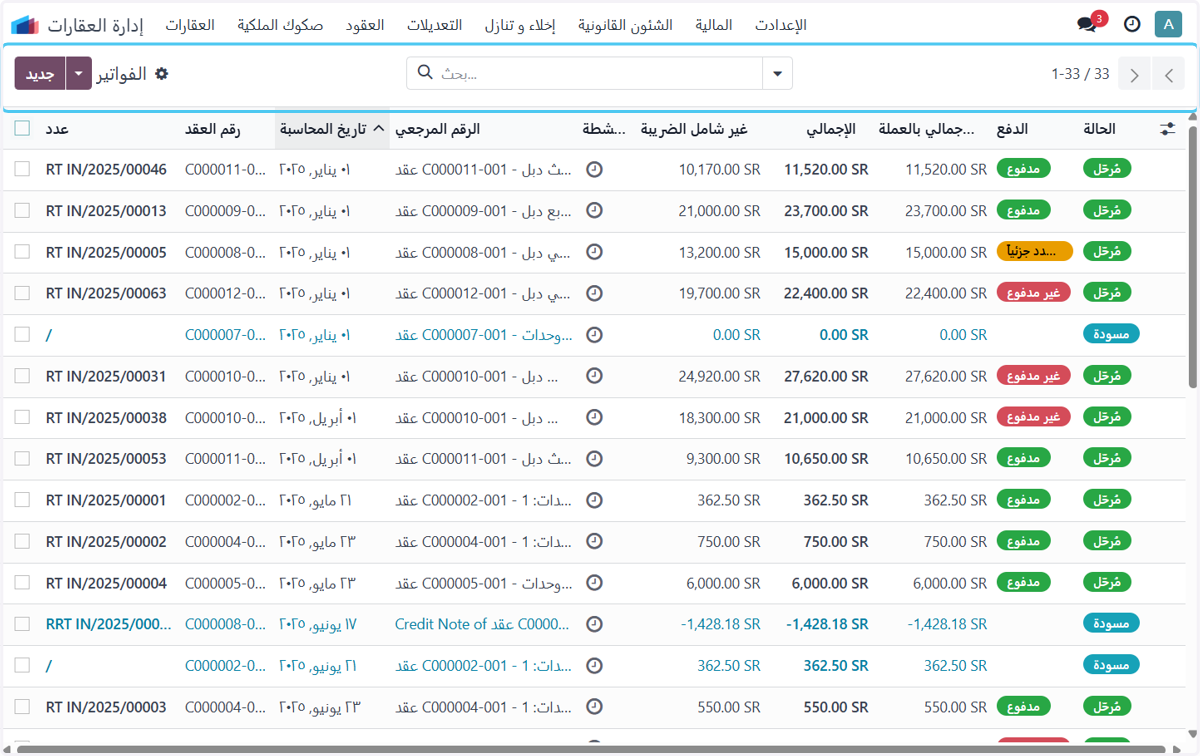Open the activities clock icon in navbar
1200x756 pixels.
[1132, 25]
